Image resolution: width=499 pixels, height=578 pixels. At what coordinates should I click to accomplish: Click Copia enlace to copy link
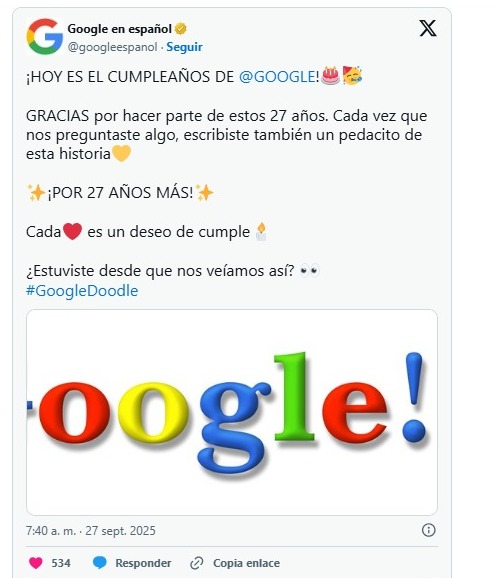point(246,563)
